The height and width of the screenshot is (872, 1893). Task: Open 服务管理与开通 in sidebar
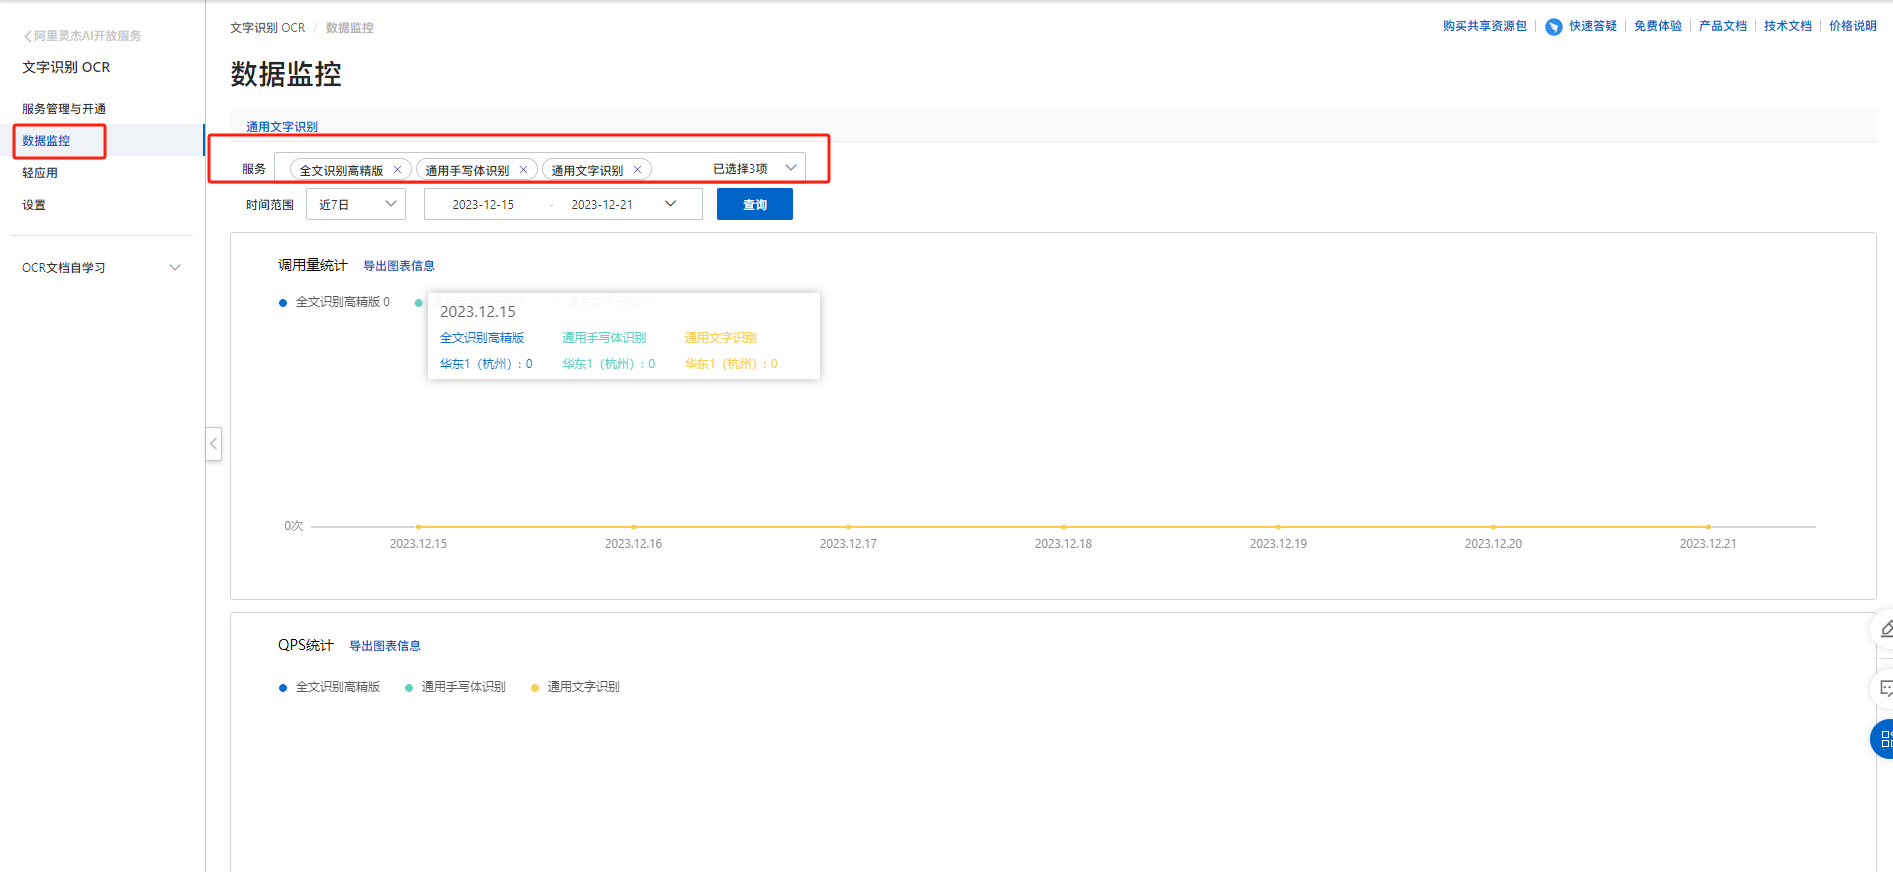(x=64, y=109)
